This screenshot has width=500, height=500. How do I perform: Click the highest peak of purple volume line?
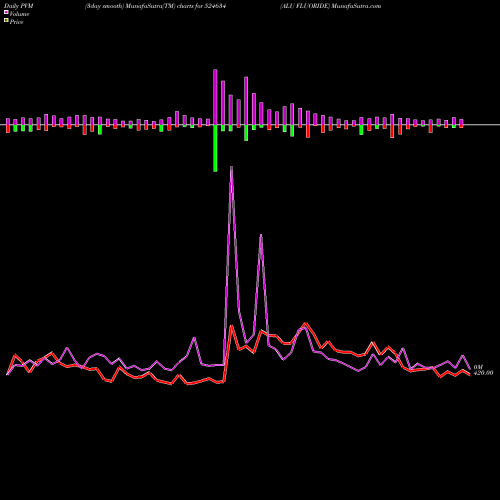click(x=231, y=168)
